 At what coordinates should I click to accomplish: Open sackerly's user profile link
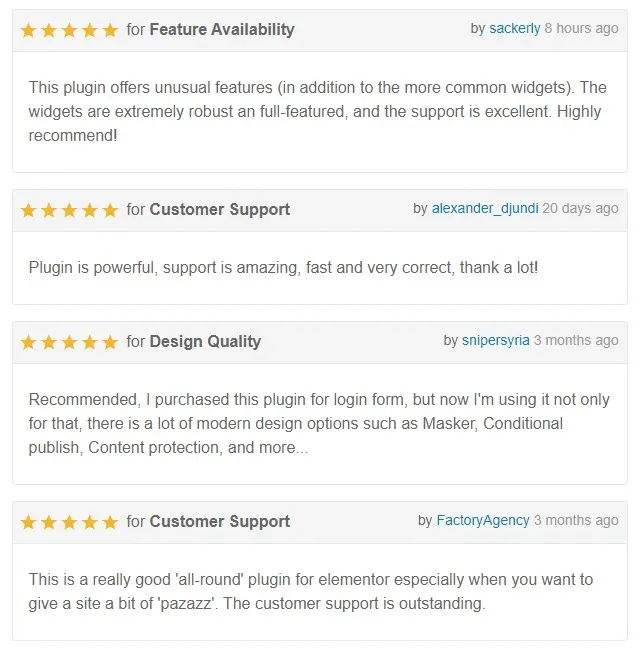tap(514, 28)
